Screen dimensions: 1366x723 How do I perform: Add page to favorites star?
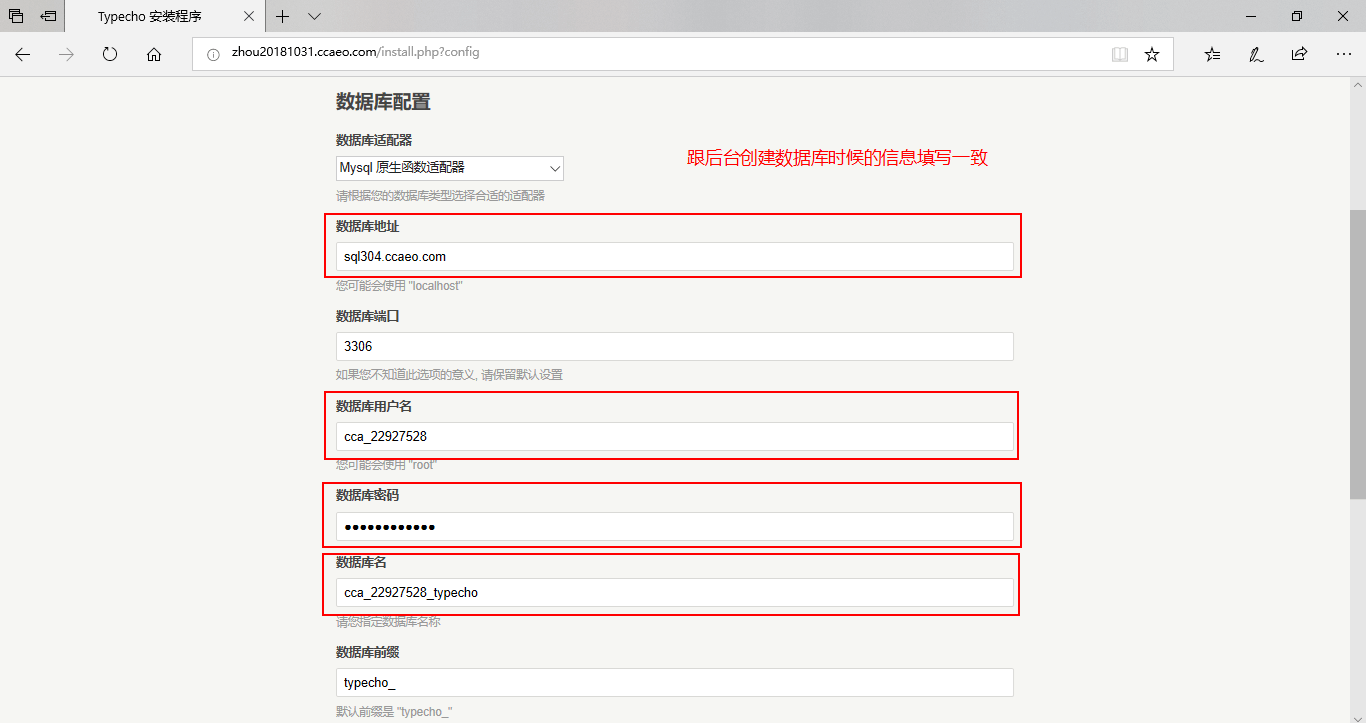[x=1152, y=54]
